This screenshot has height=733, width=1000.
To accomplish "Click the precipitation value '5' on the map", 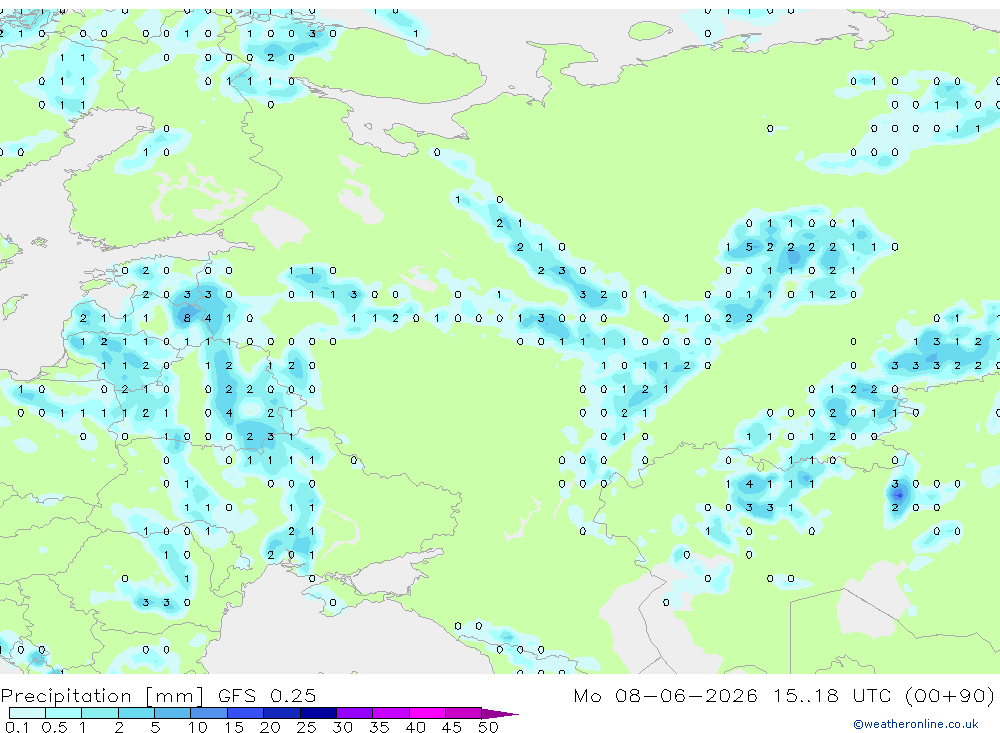I will (x=749, y=247).
